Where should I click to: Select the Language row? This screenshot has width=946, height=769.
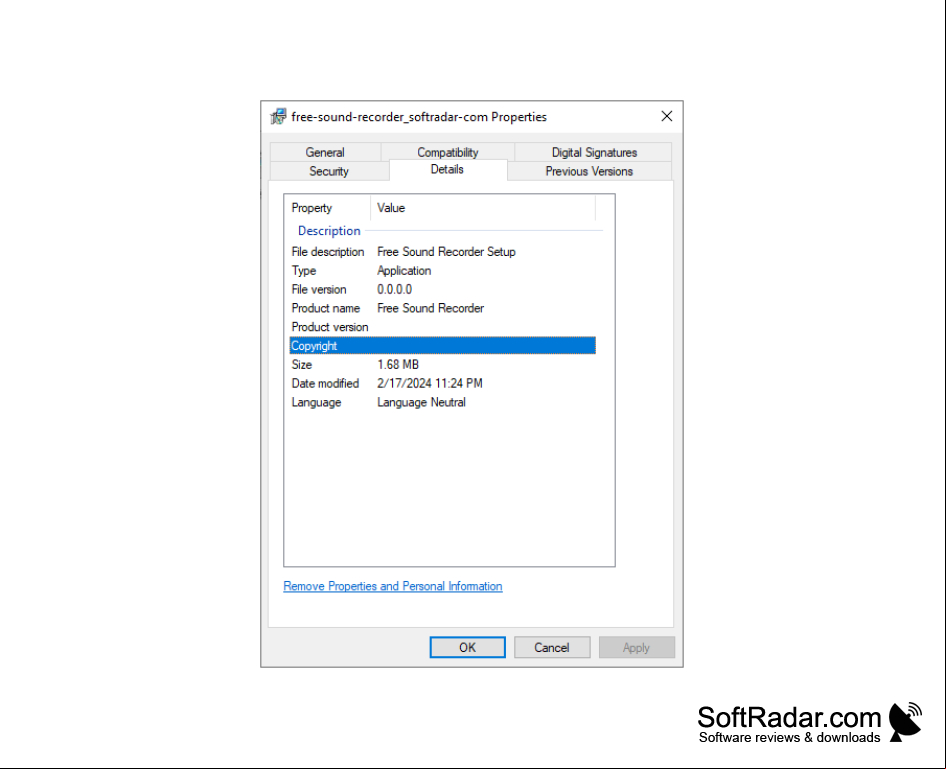(442, 402)
